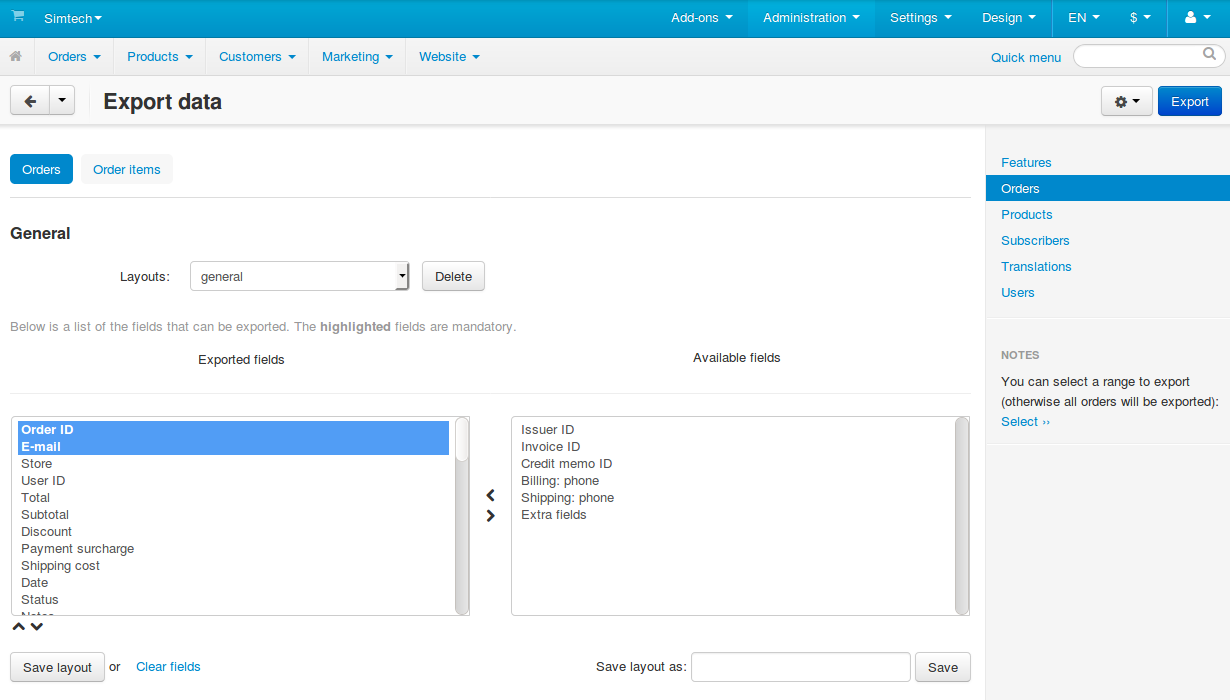
Task: Select the Orders tab
Action: click(x=41, y=169)
